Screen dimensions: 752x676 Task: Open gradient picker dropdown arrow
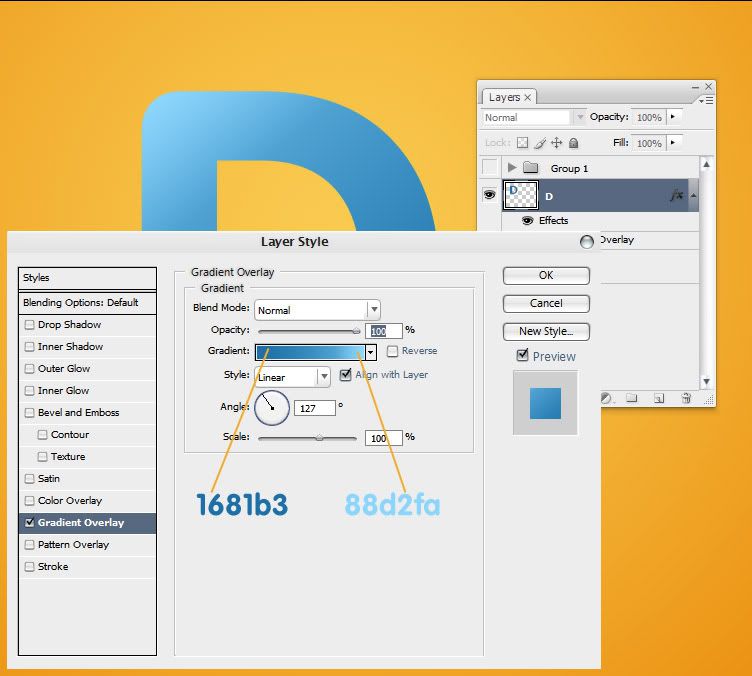[371, 352]
